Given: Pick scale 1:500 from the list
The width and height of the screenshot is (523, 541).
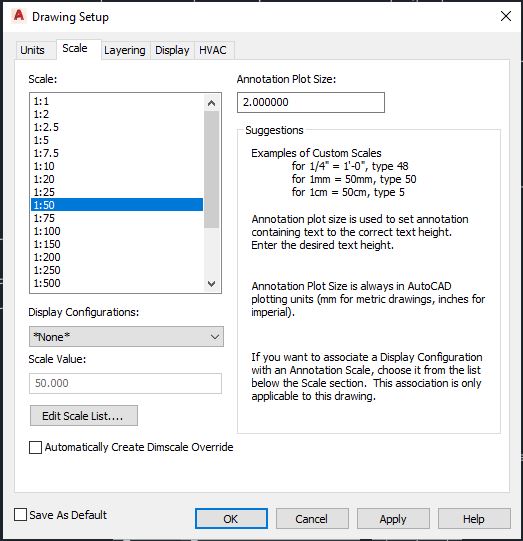Looking at the screenshot, I should coord(117,283).
